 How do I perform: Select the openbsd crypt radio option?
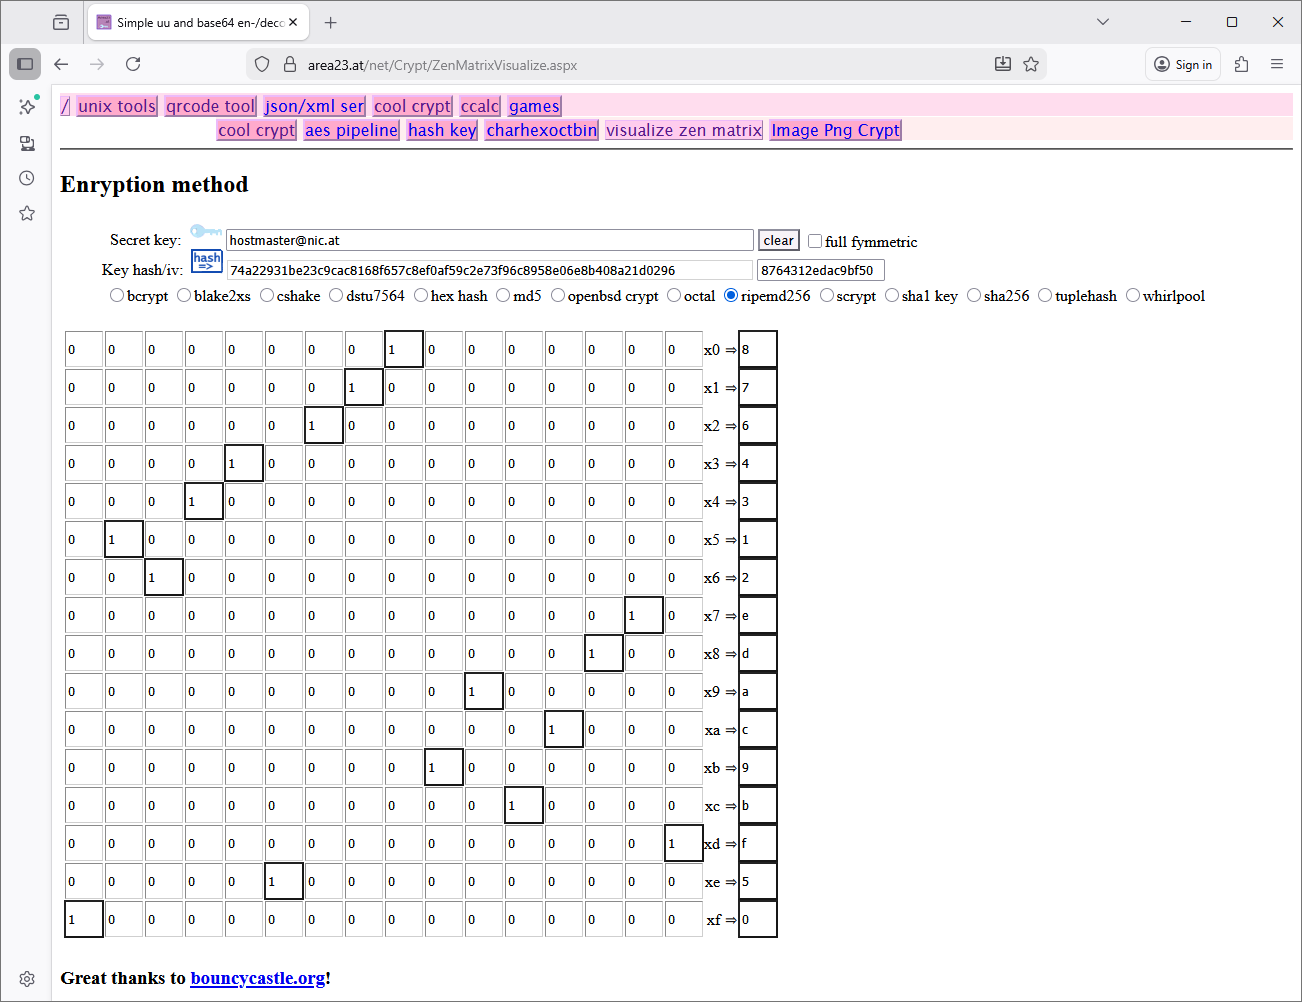558,295
